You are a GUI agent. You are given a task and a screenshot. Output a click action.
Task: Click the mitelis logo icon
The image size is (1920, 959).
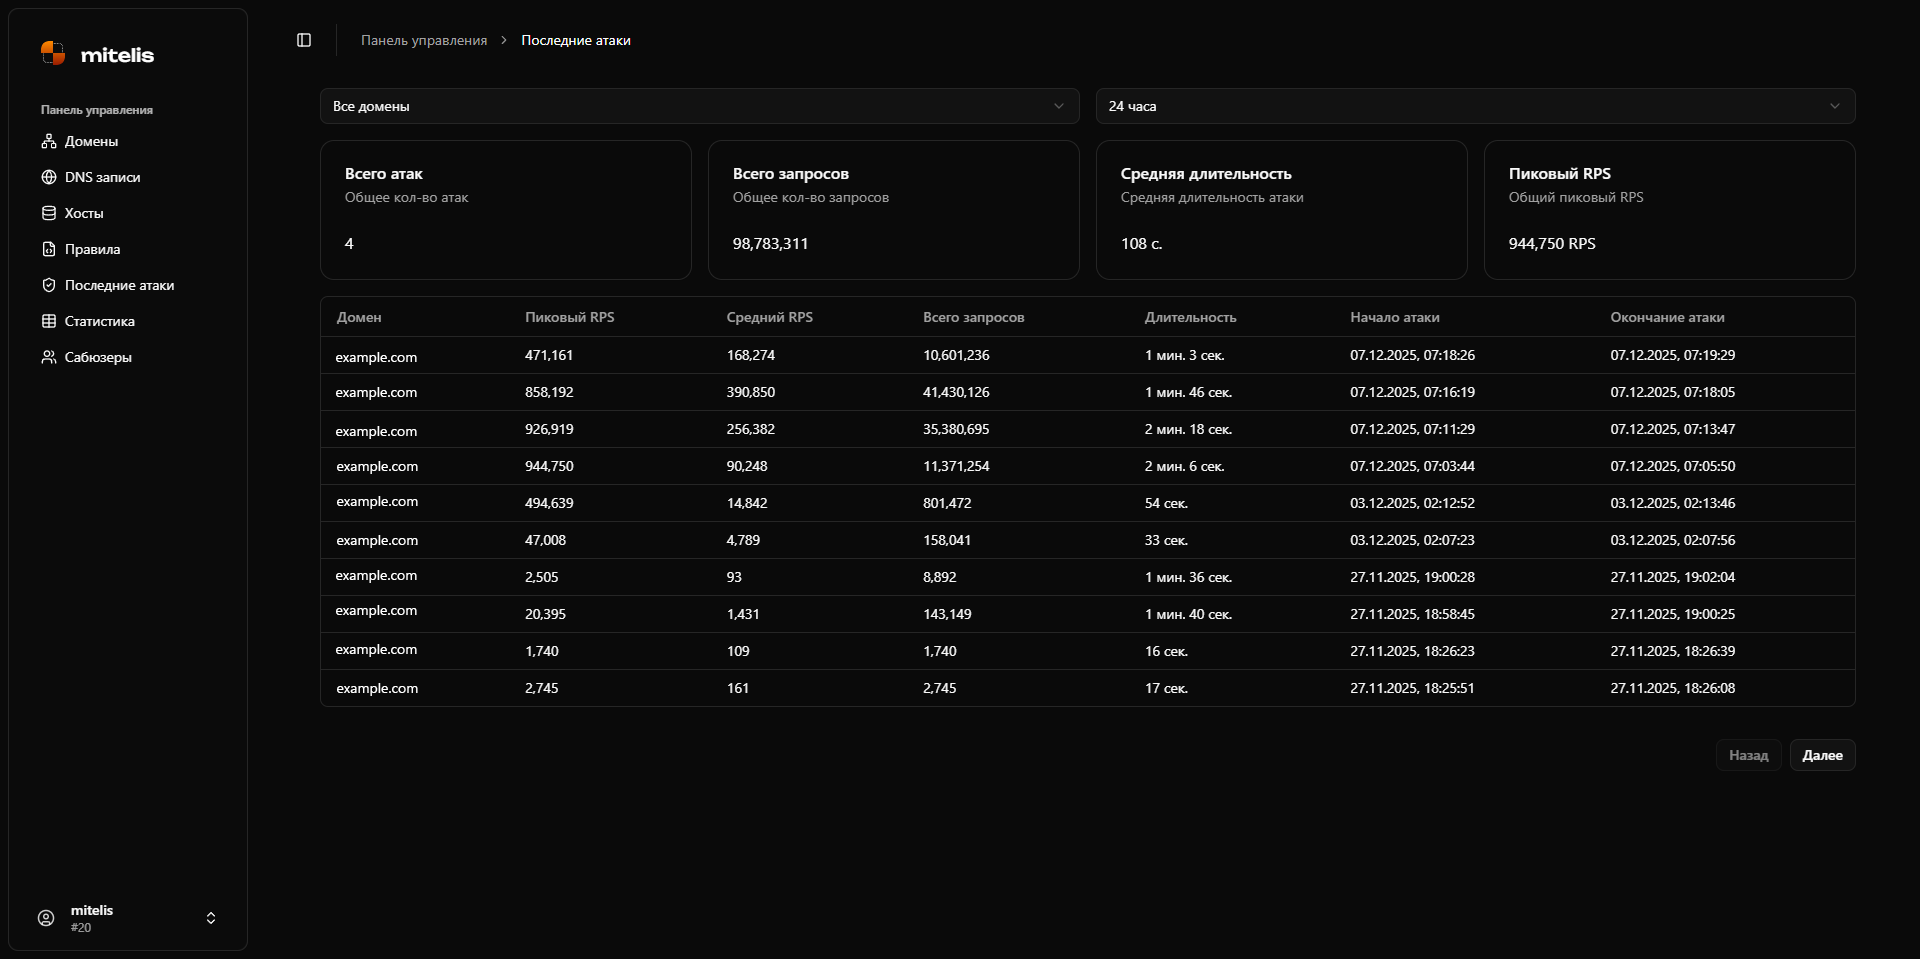[x=53, y=54]
